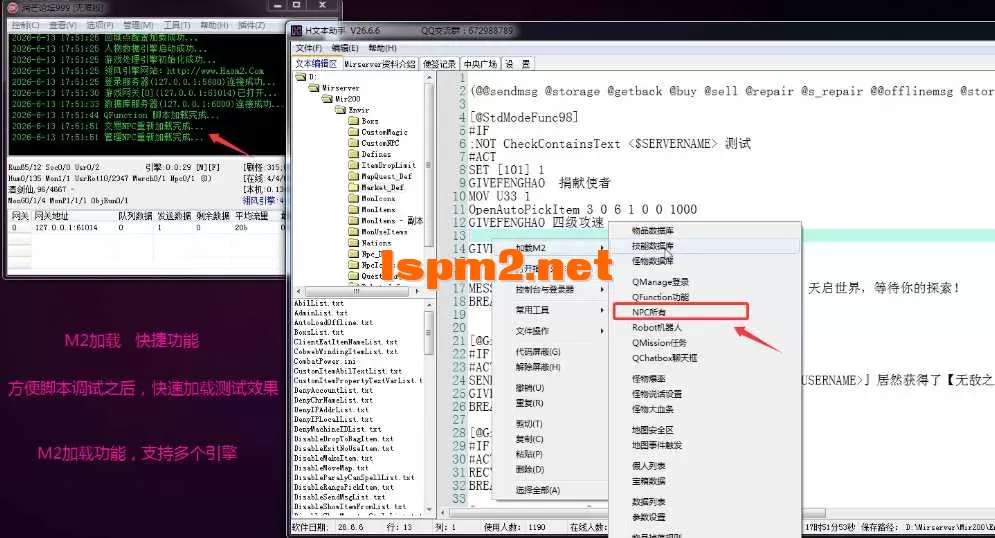Click the MapQuest_Def folder icon
Image resolution: width=995 pixels, height=538 pixels.
tap(353, 176)
